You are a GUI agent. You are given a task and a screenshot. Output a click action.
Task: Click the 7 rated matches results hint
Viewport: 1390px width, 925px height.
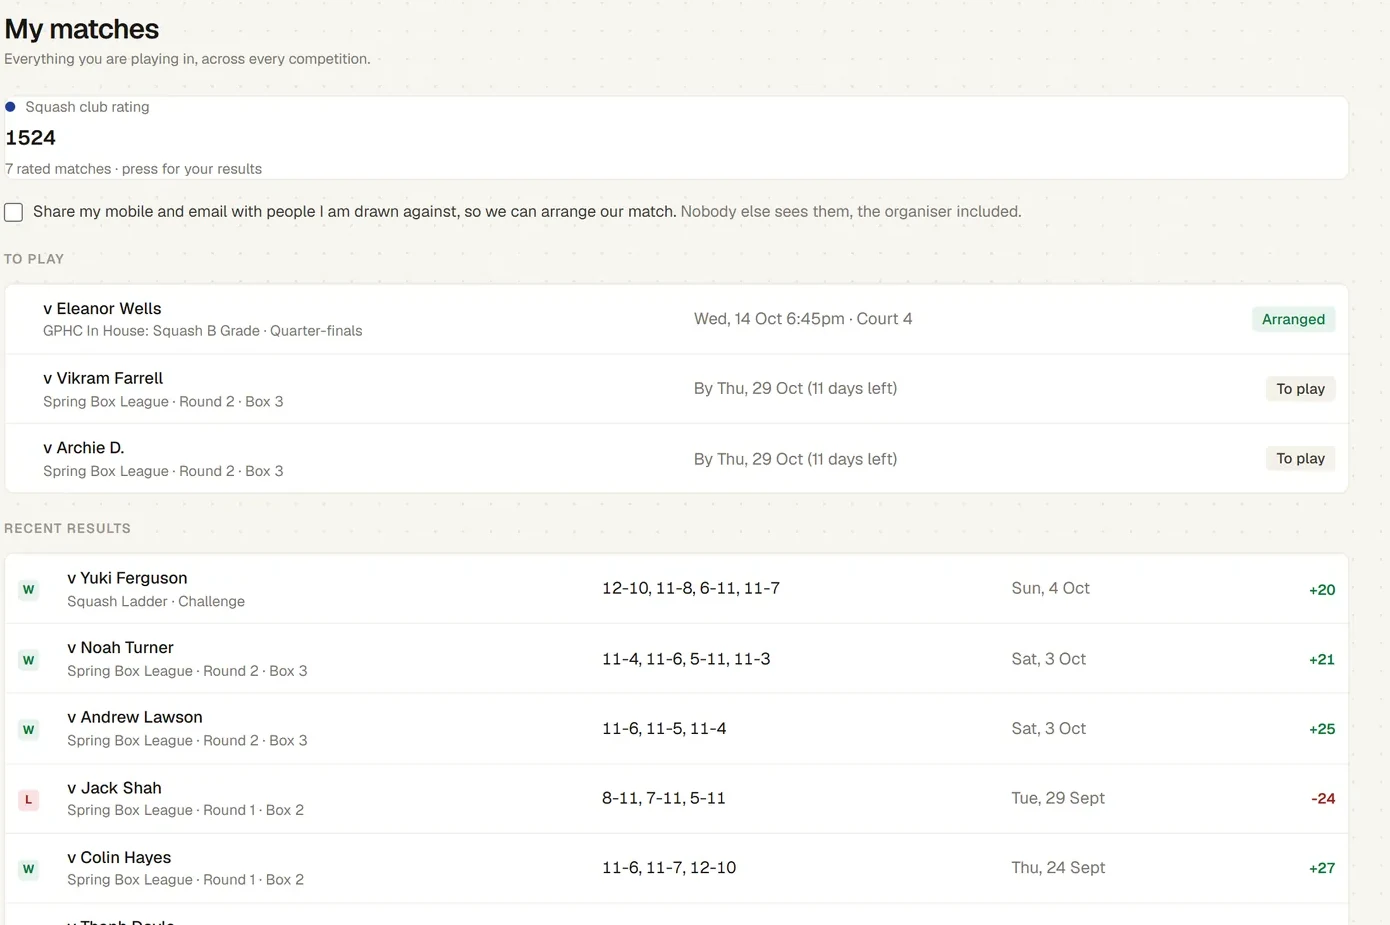pyautogui.click(x=134, y=169)
